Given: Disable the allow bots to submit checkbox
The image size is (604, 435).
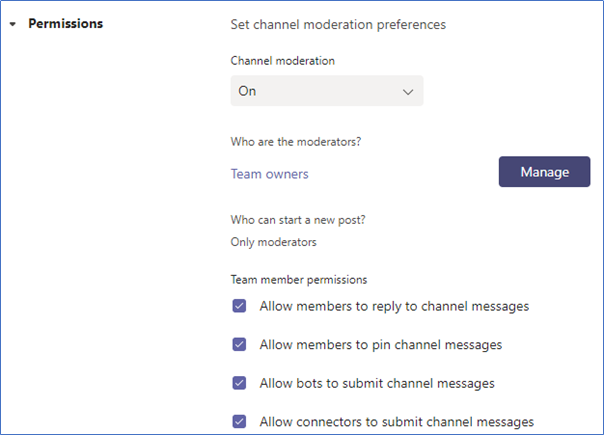Looking at the screenshot, I should (239, 383).
